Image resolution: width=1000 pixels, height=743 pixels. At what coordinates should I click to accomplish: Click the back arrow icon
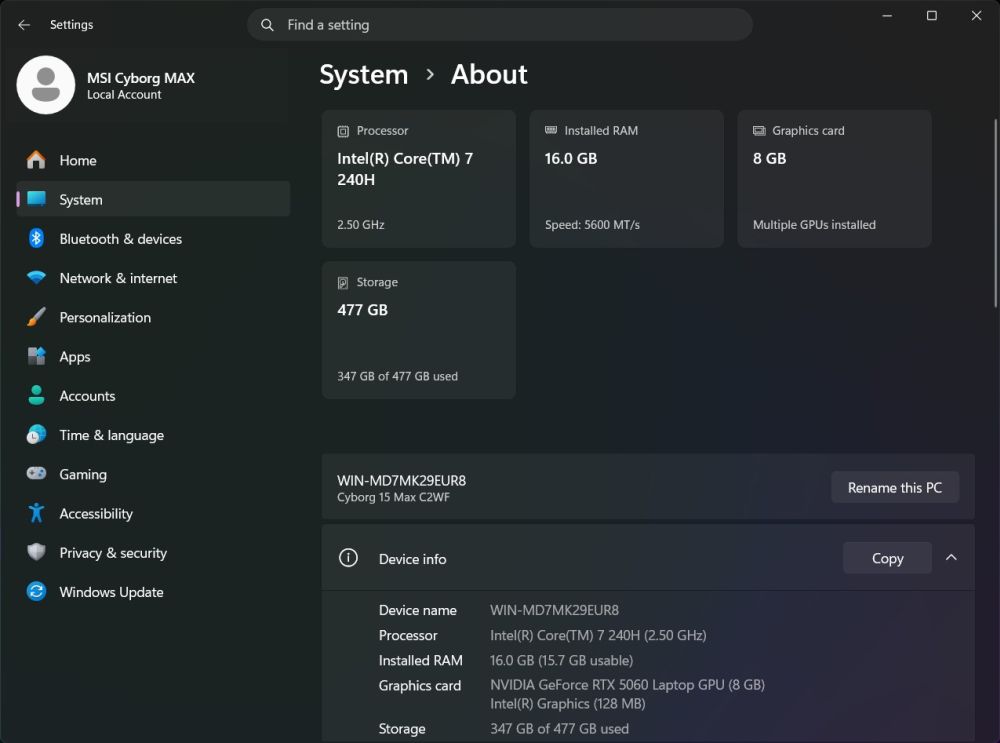24,25
